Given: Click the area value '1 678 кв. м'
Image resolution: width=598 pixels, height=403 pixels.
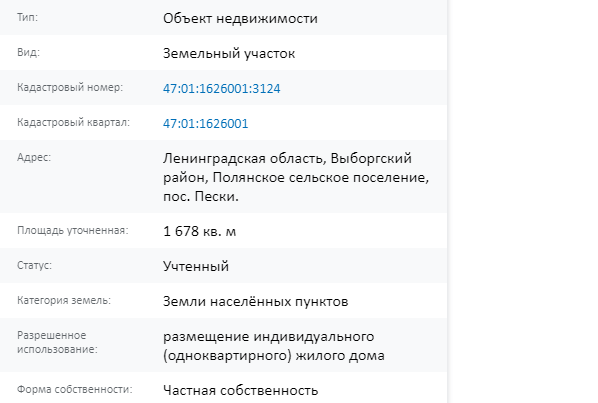Looking at the screenshot, I should (x=199, y=231).
